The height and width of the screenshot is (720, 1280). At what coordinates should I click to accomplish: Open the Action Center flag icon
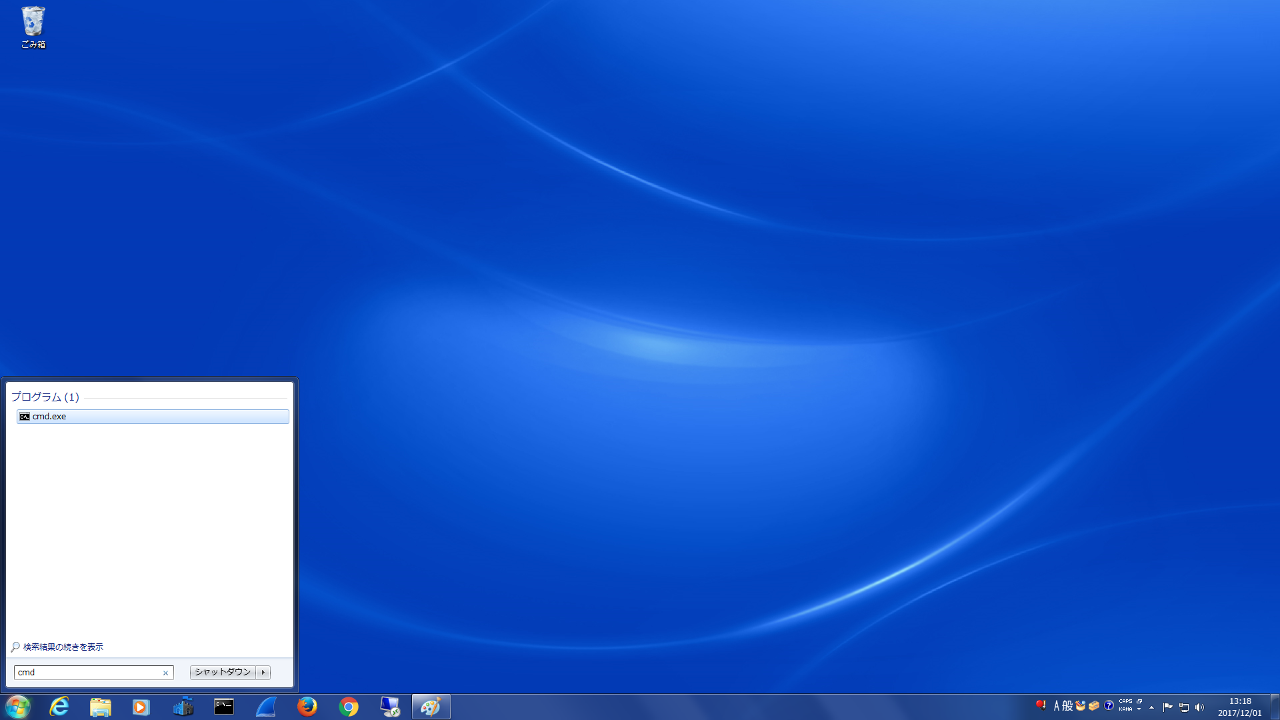coord(1167,707)
